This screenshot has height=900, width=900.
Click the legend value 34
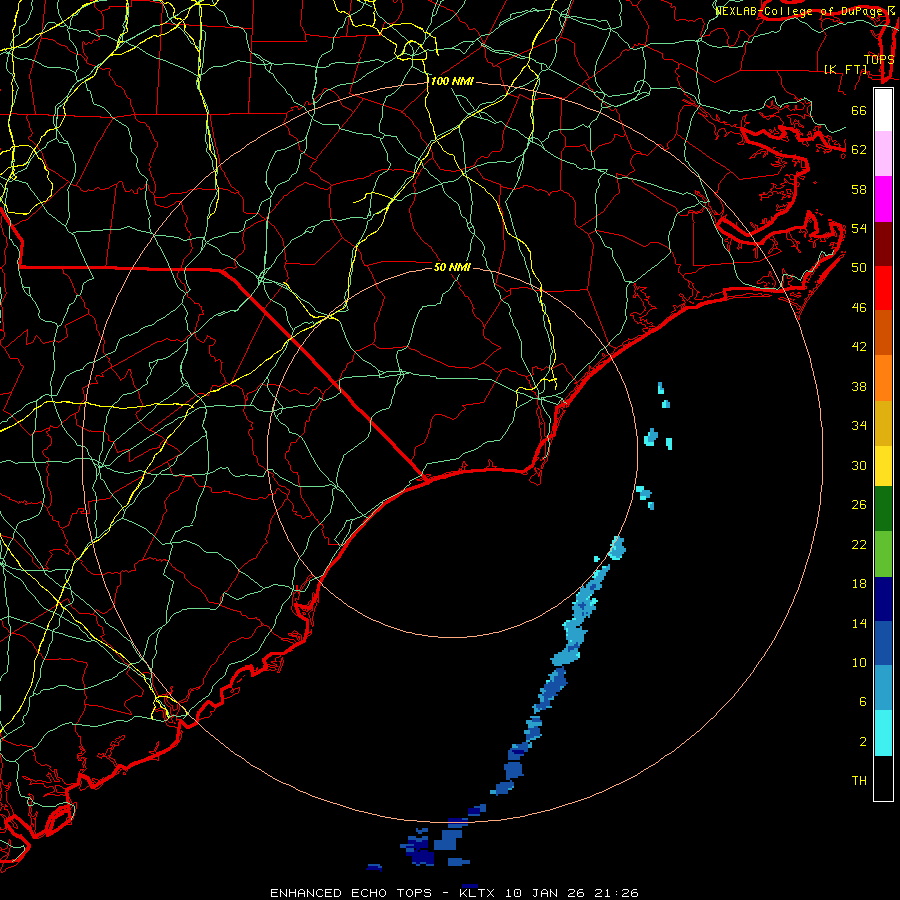859,425
